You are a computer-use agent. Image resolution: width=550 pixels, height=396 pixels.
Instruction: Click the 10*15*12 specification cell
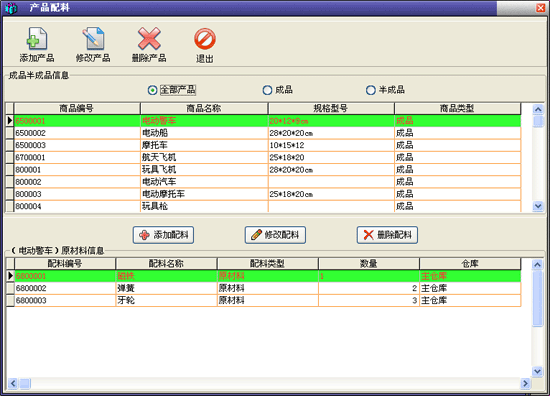tap(331, 145)
